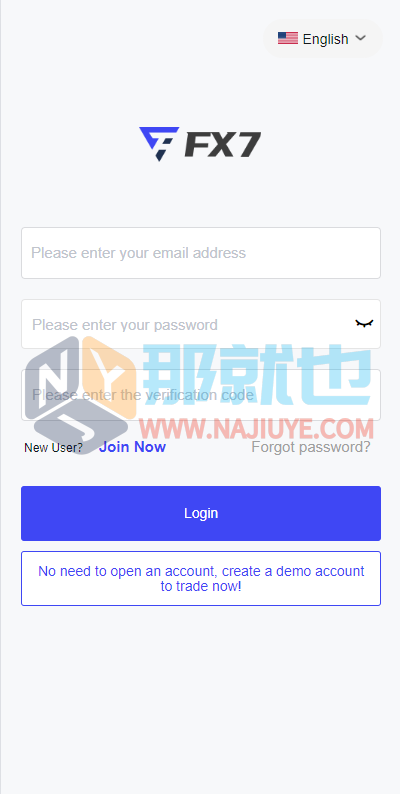Click empty page area below demo button

pos(201,699)
